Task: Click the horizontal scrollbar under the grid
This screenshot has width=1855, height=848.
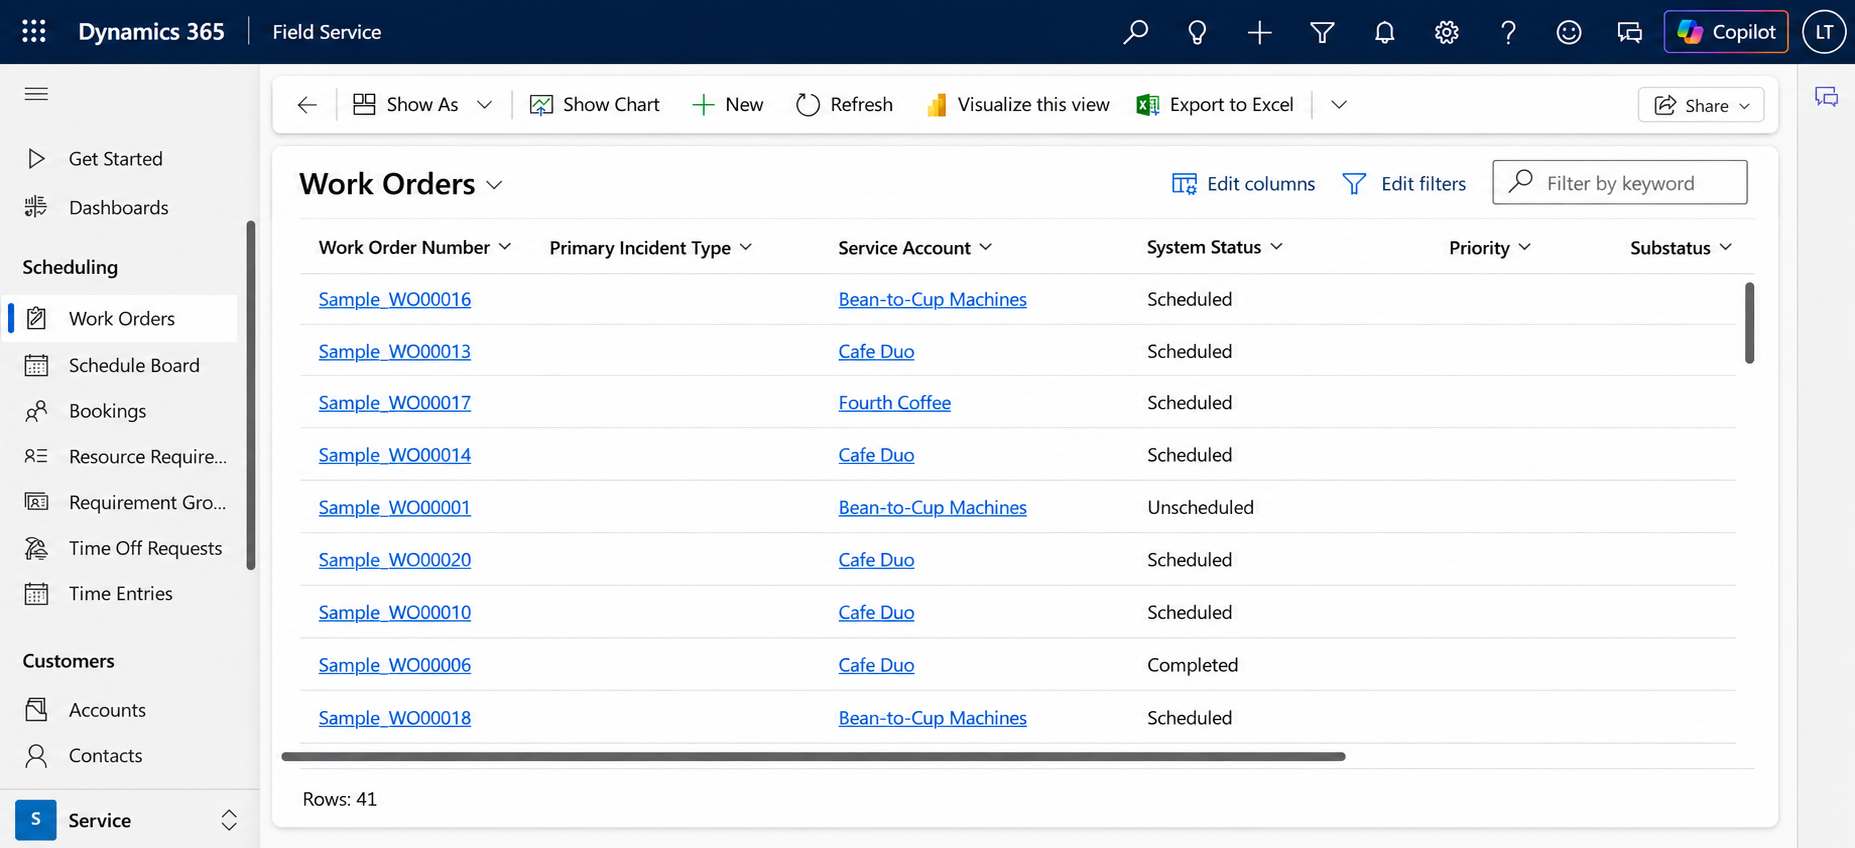Action: pyautogui.click(x=813, y=757)
